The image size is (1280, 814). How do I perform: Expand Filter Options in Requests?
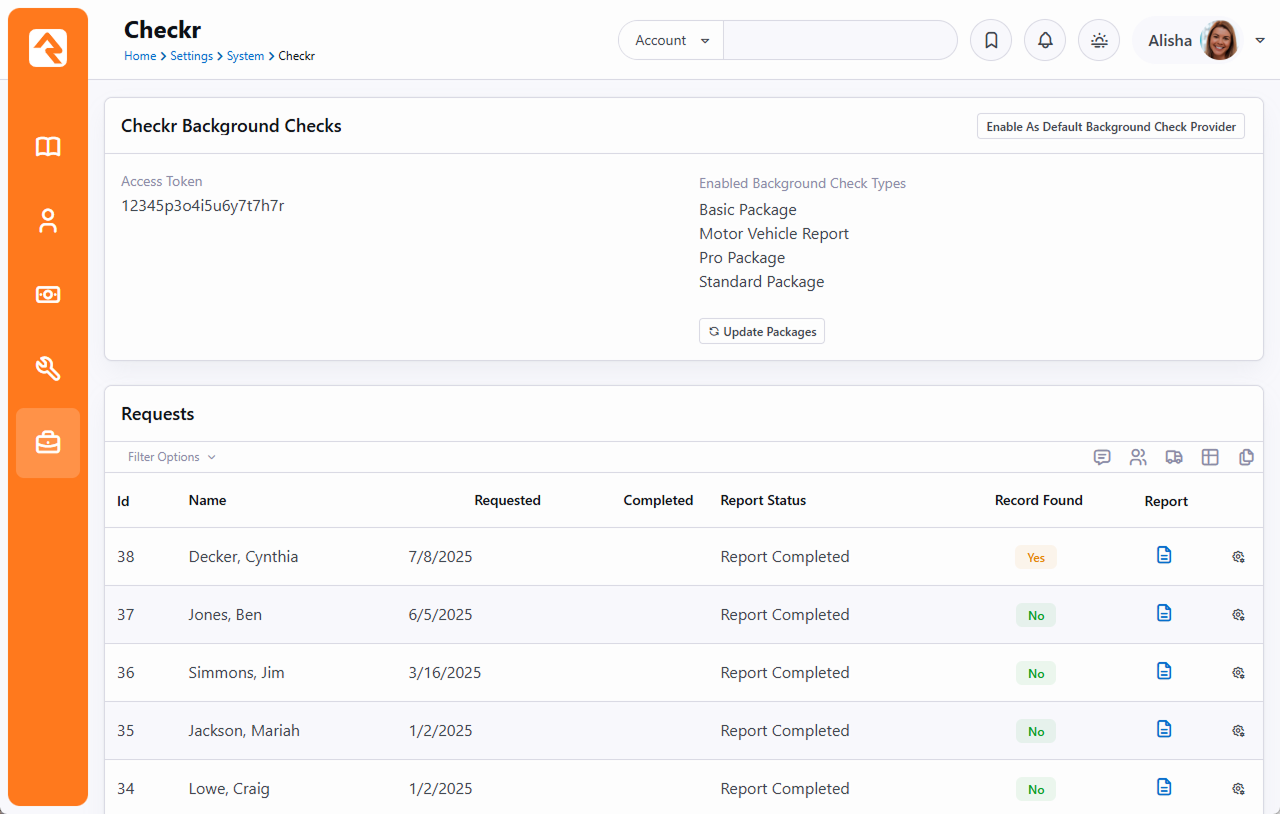pyautogui.click(x=171, y=457)
